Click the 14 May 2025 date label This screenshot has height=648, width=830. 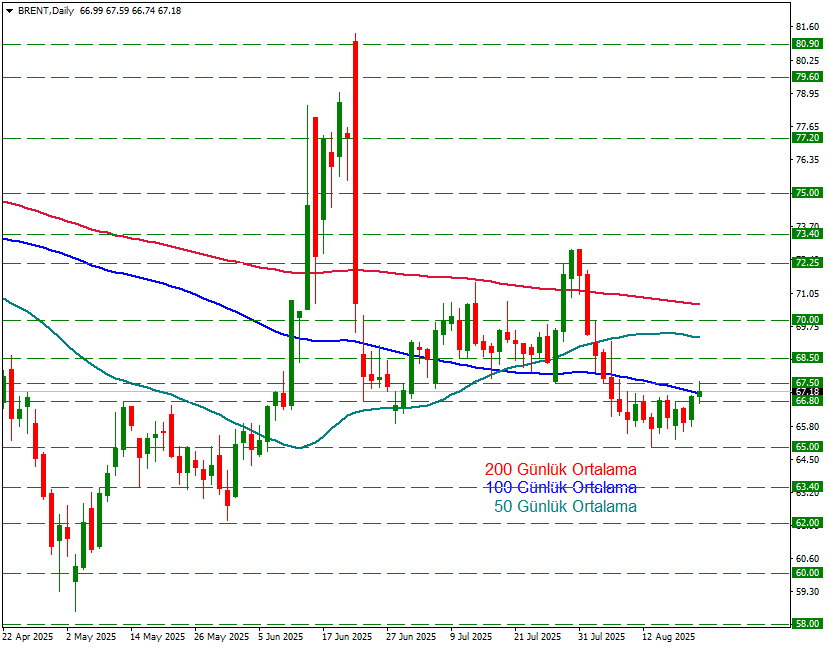click(x=158, y=637)
